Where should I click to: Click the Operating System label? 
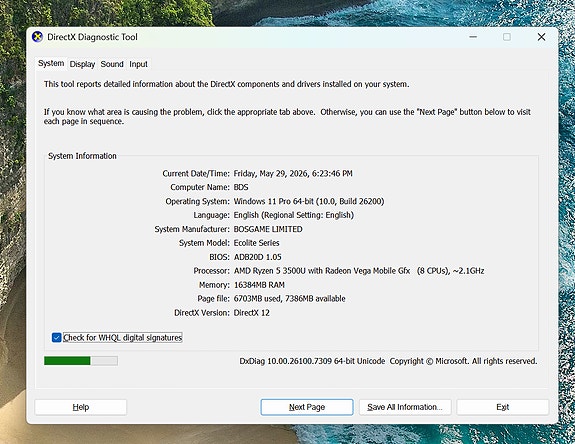tap(197, 201)
